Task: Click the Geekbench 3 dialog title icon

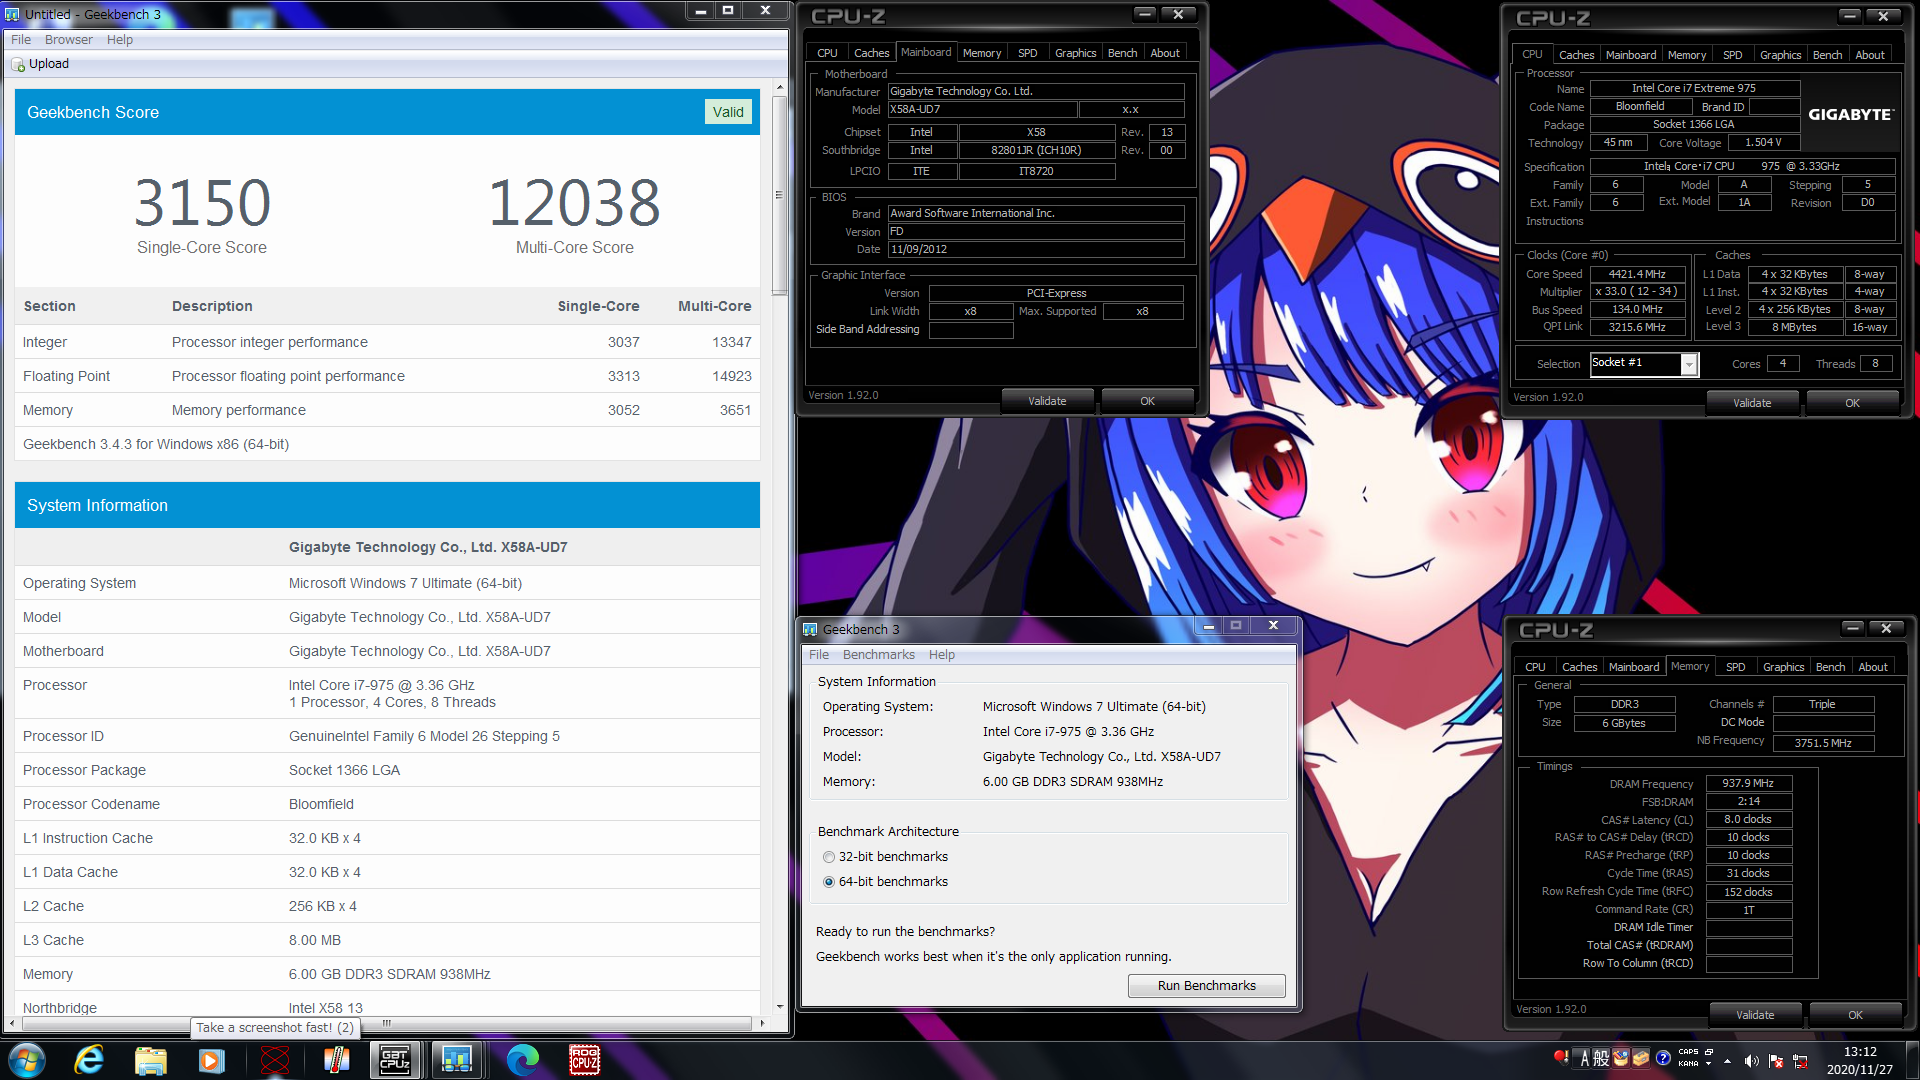Action: point(810,629)
